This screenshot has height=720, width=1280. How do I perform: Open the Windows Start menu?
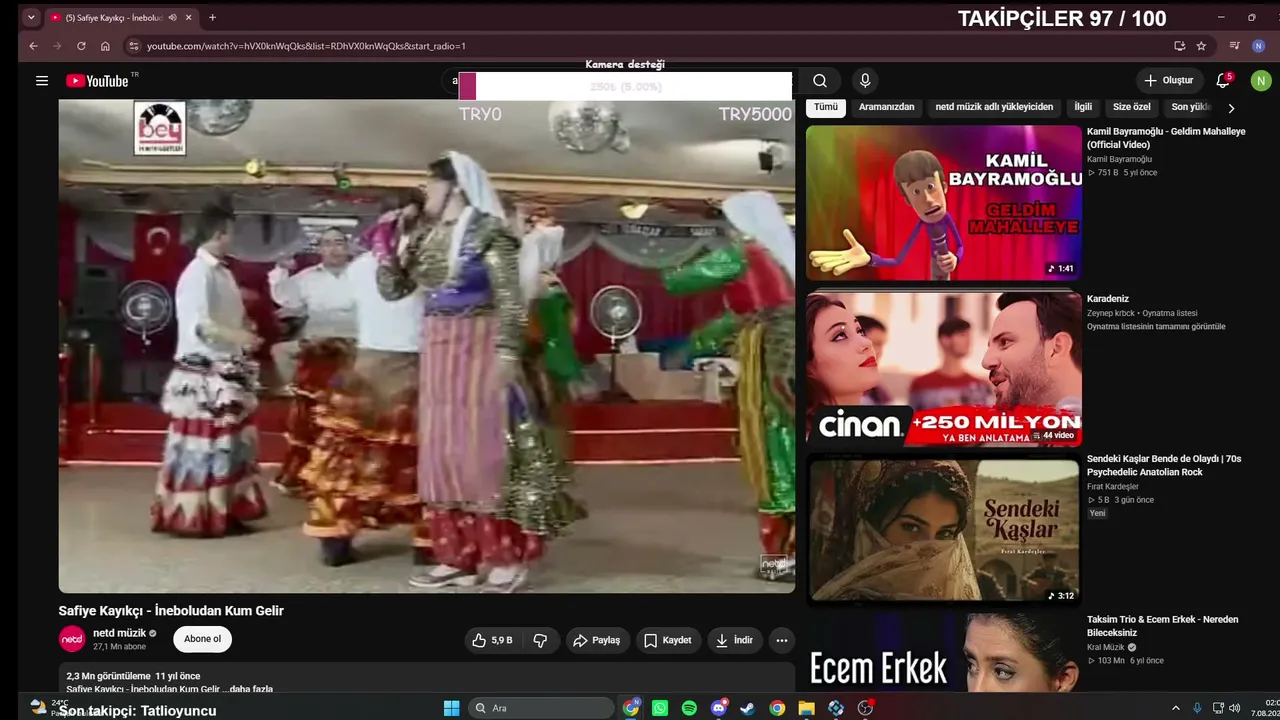pos(452,708)
